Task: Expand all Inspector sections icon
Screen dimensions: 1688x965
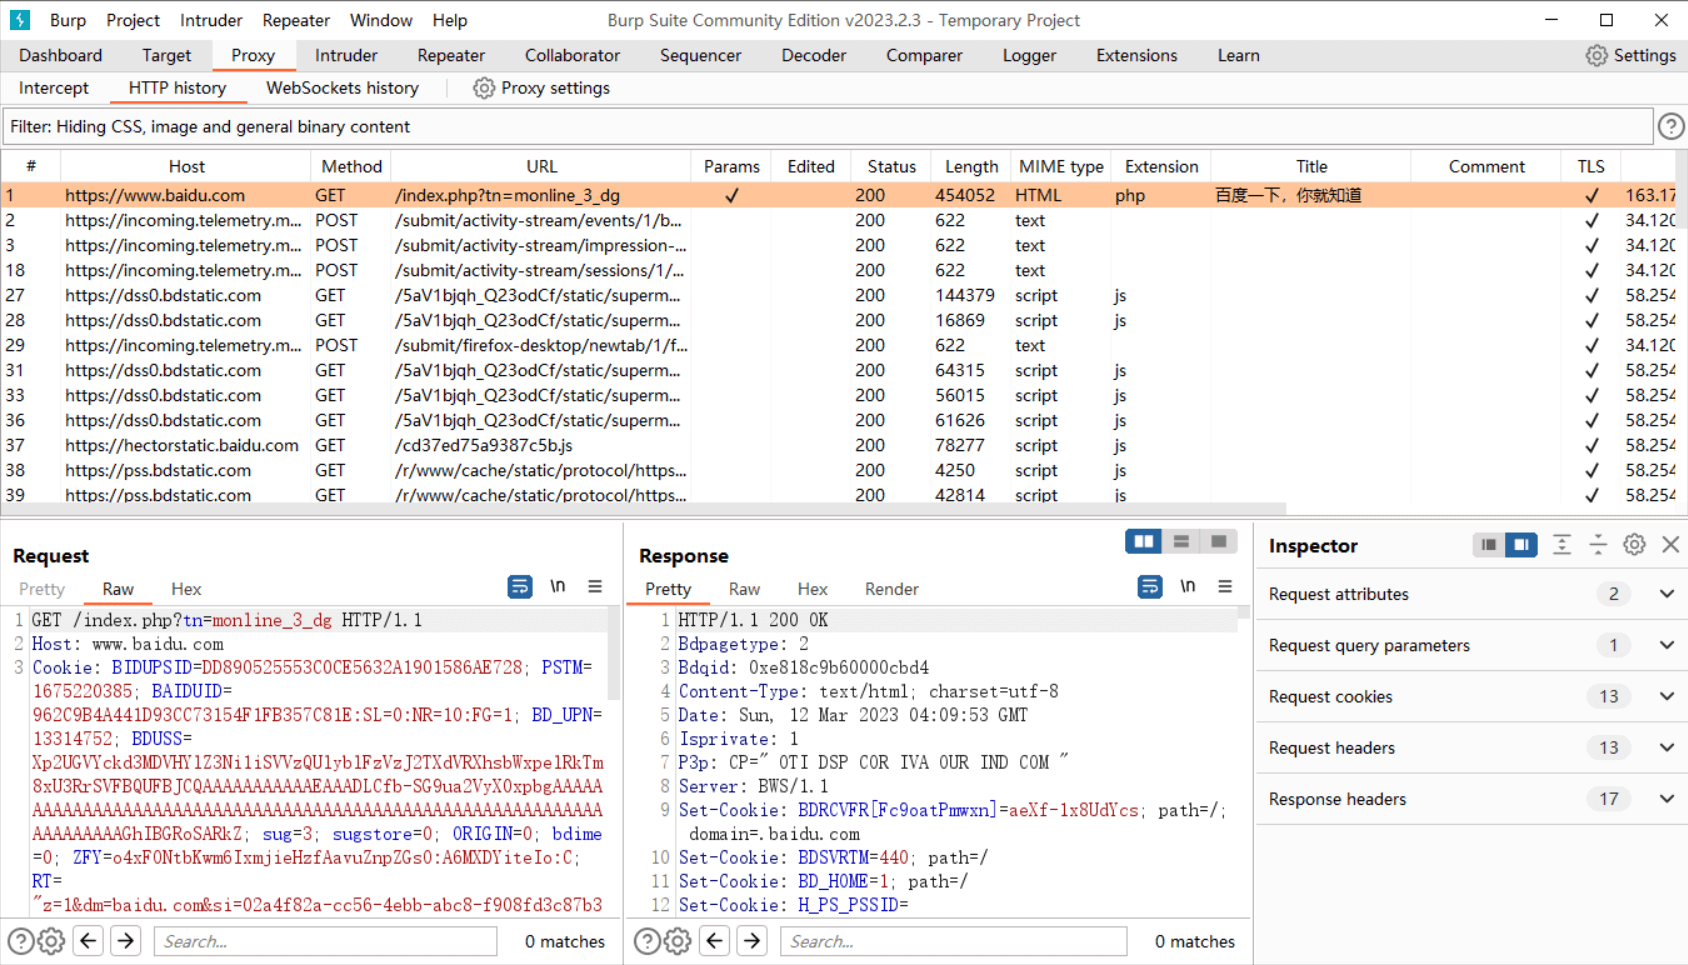Action: 1561,545
